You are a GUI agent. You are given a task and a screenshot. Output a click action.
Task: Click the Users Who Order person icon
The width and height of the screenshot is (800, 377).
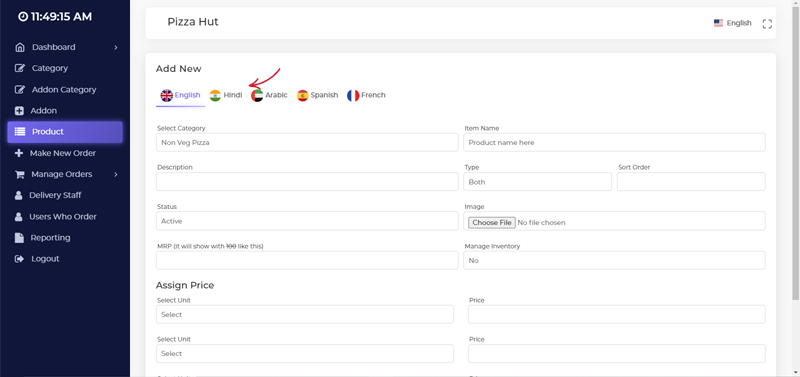click(18, 217)
